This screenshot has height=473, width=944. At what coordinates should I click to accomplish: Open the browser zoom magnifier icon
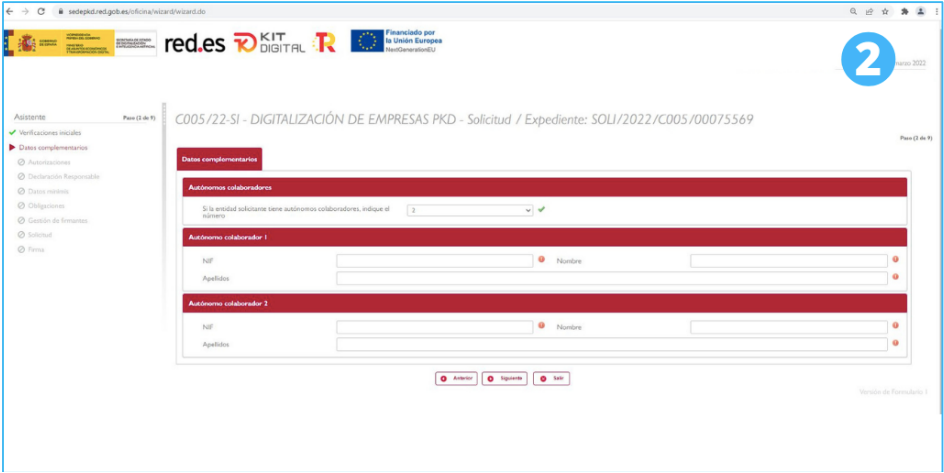[x=853, y=11]
